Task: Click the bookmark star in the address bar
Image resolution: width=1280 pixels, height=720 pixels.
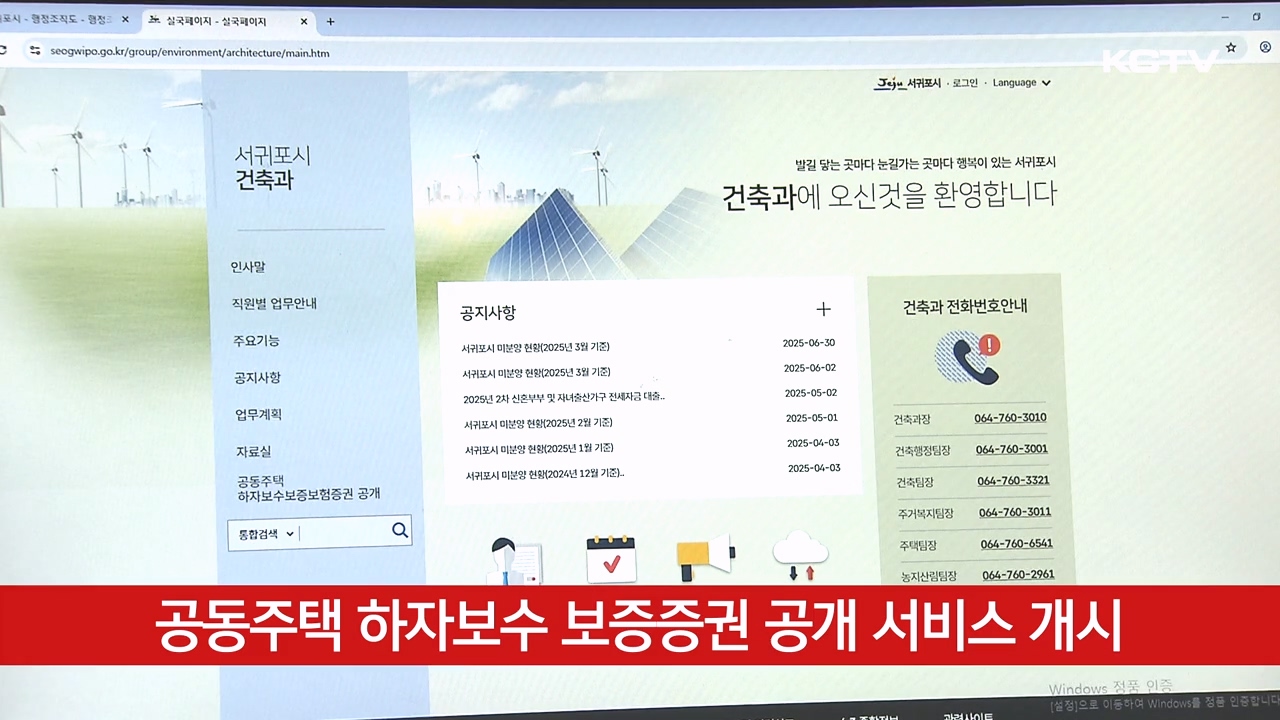Action: (x=1229, y=47)
